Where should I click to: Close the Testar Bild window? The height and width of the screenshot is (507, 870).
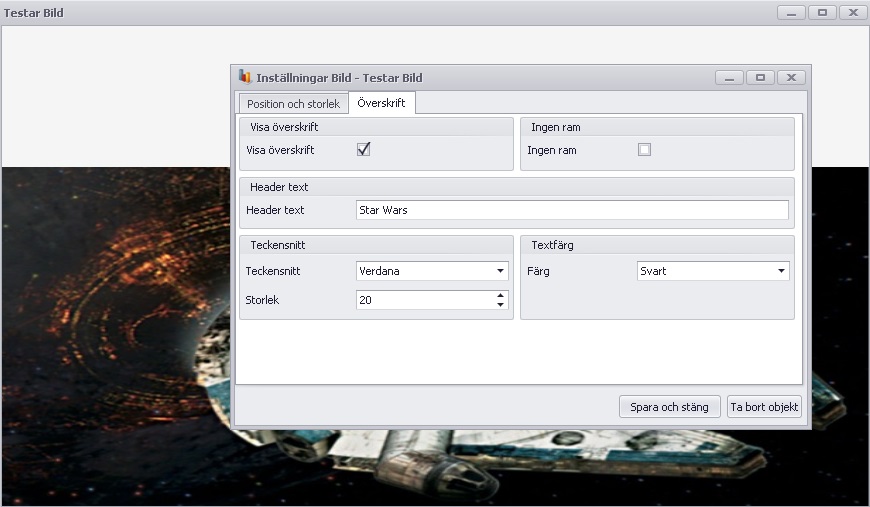click(853, 13)
